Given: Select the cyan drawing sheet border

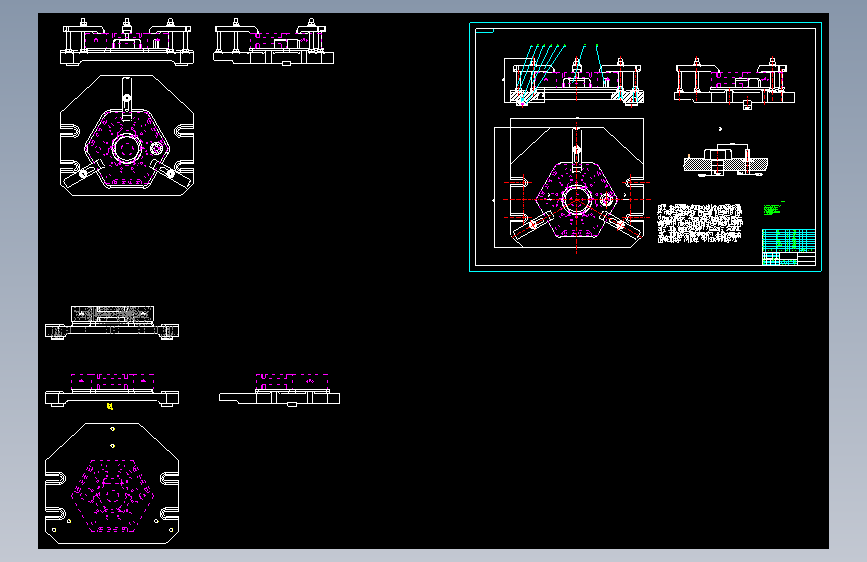Looking at the screenshot, I should pos(645,147).
